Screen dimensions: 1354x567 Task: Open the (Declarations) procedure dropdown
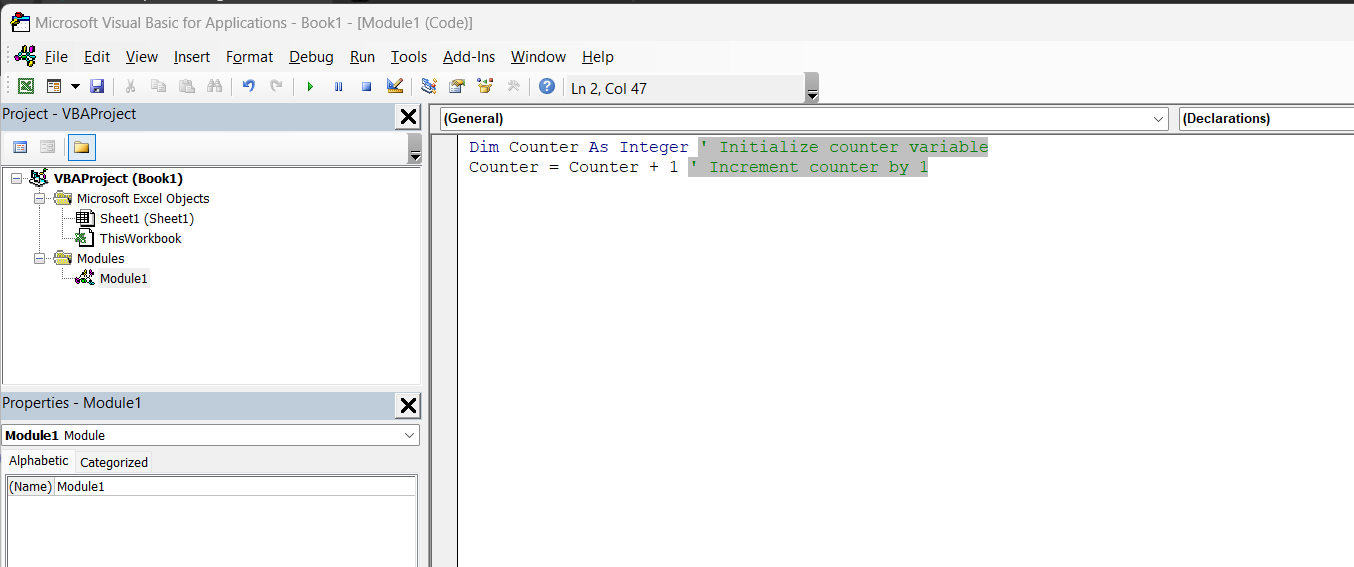pyautogui.click(x=1266, y=118)
